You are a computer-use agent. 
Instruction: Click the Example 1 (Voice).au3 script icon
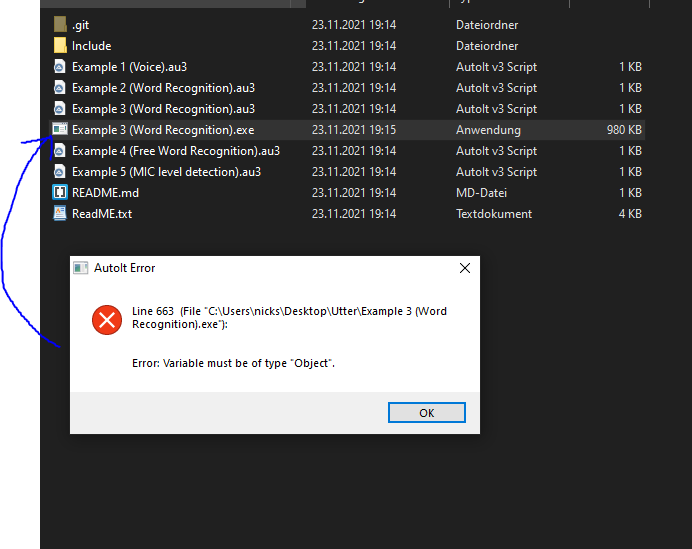click(60, 67)
